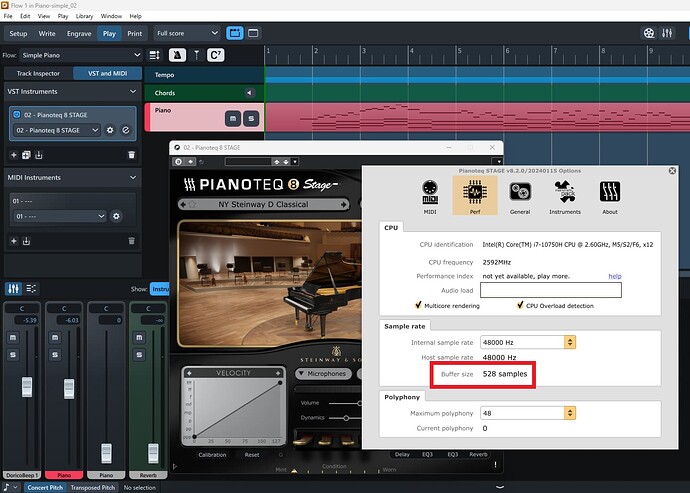The height and width of the screenshot is (493, 690).
Task: Toggle the lower zone panel button
Action: [x=253, y=33]
